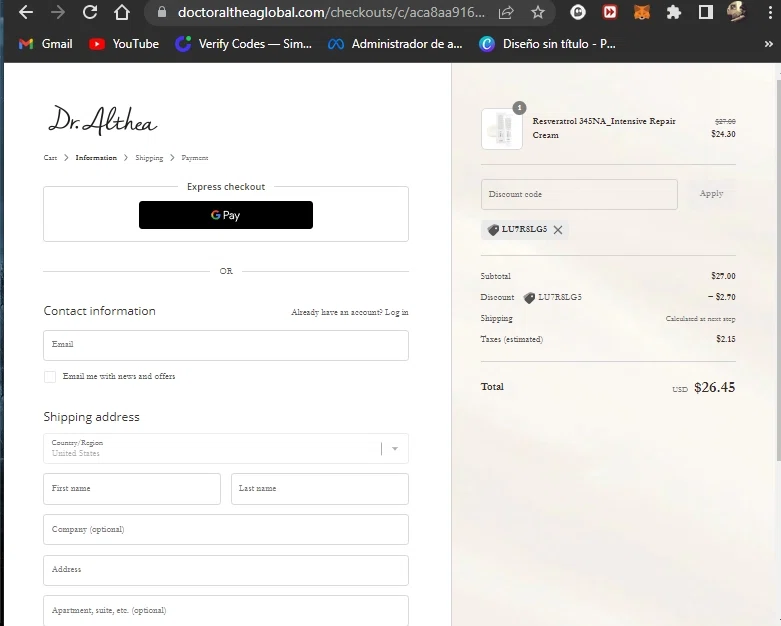The height and width of the screenshot is (626, 781).
Task: Open the YouTube bookmark
Action: (x=124, y=44)
